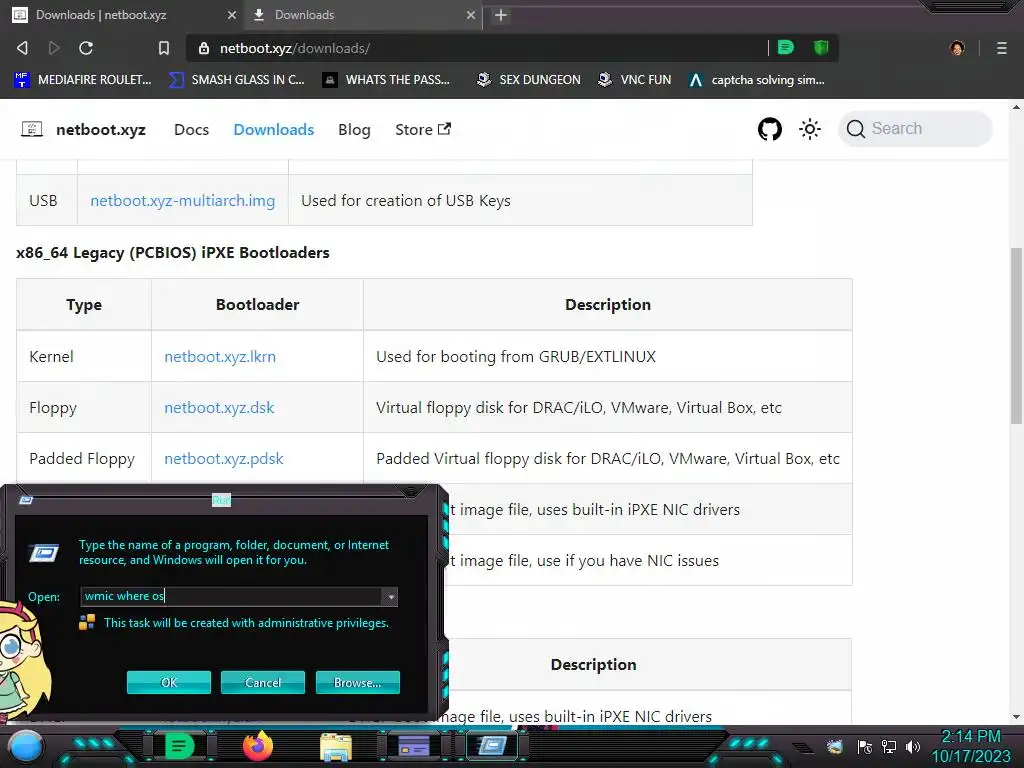Open a new browser tab with plus
1024x768 pixels.
tap(501, 15)
